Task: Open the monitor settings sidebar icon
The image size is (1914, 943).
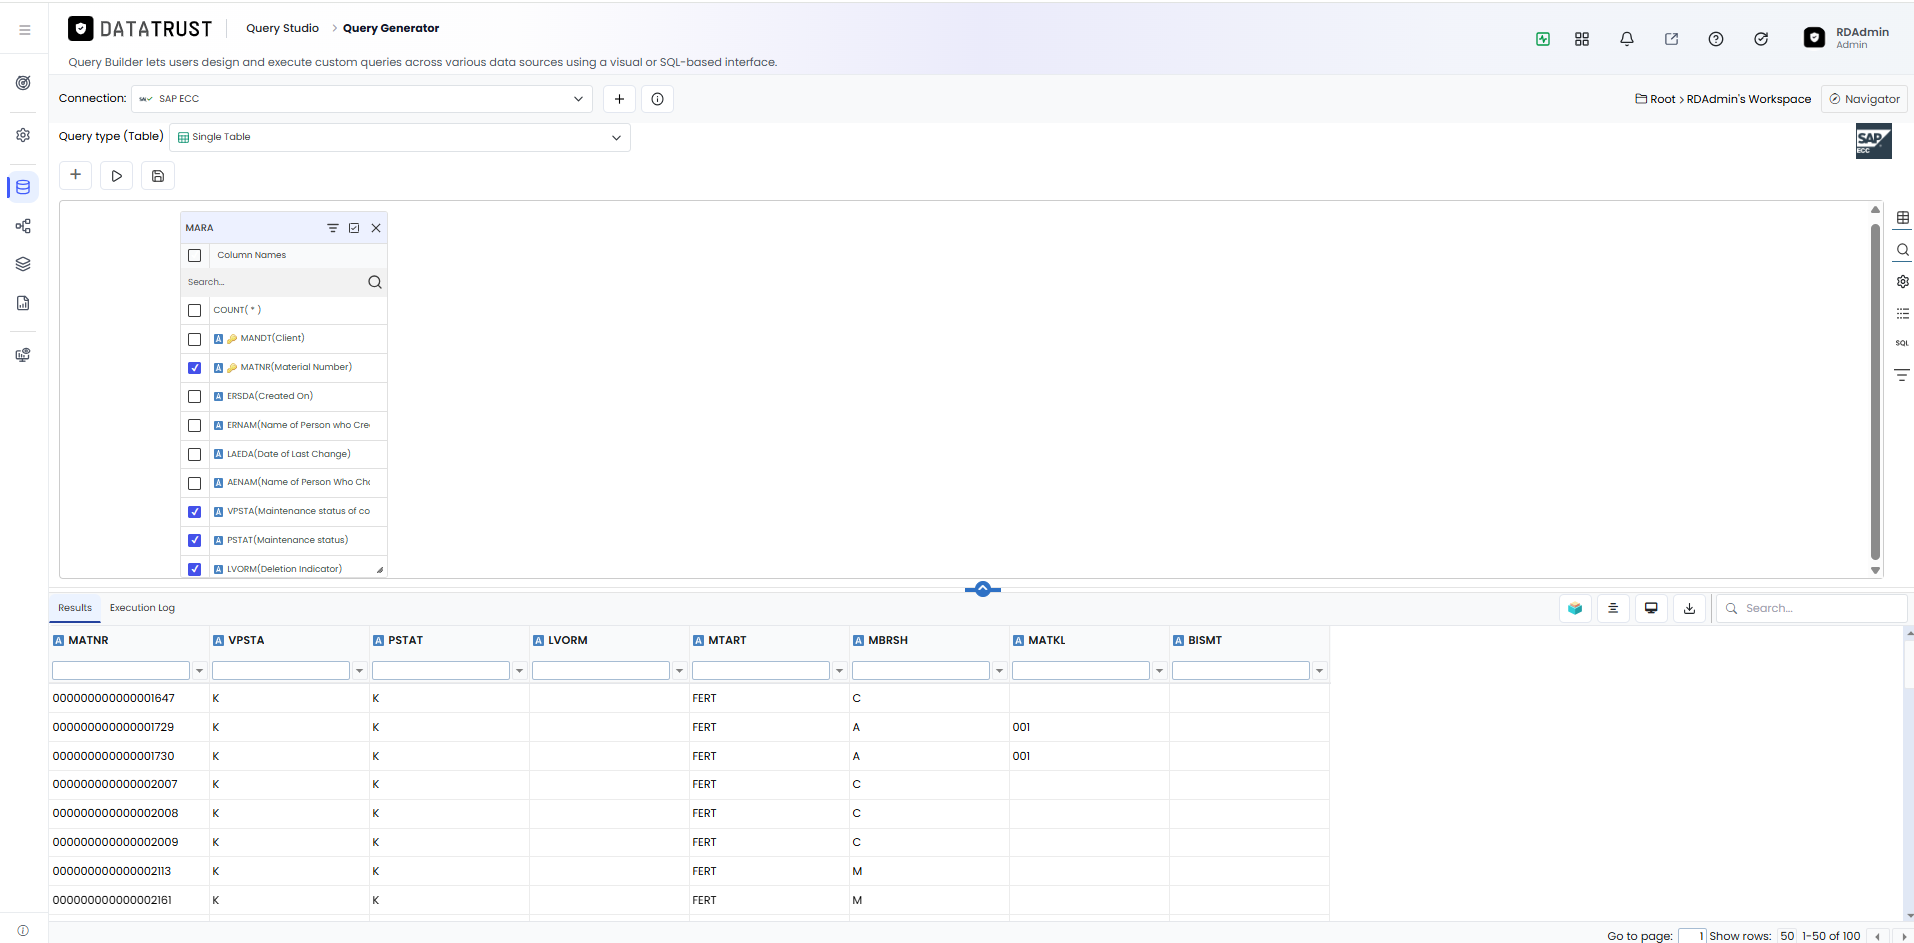Action: (23, 355)
